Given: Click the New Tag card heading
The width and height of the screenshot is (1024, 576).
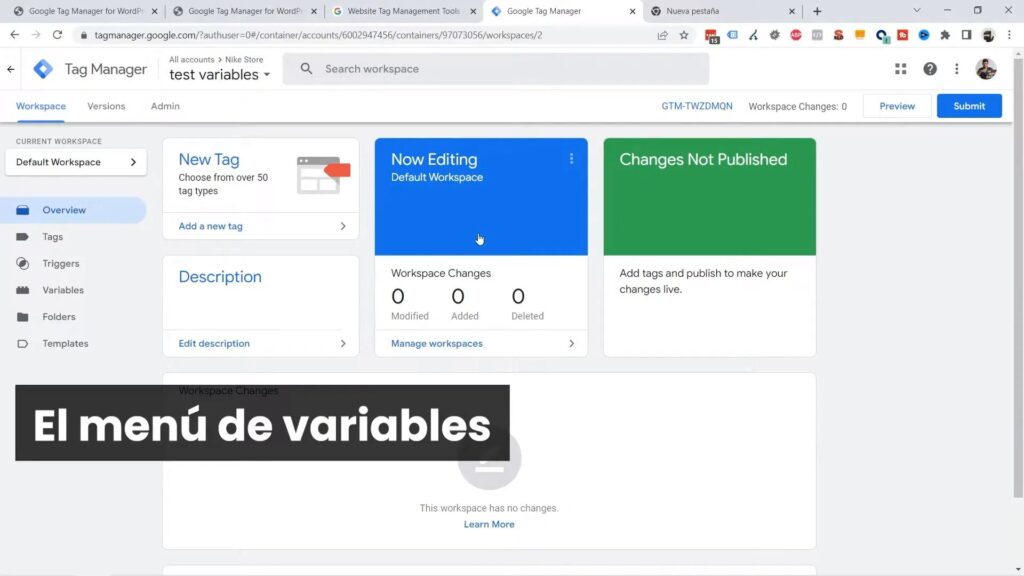Looking at the screenshot, I should (209, 159).
